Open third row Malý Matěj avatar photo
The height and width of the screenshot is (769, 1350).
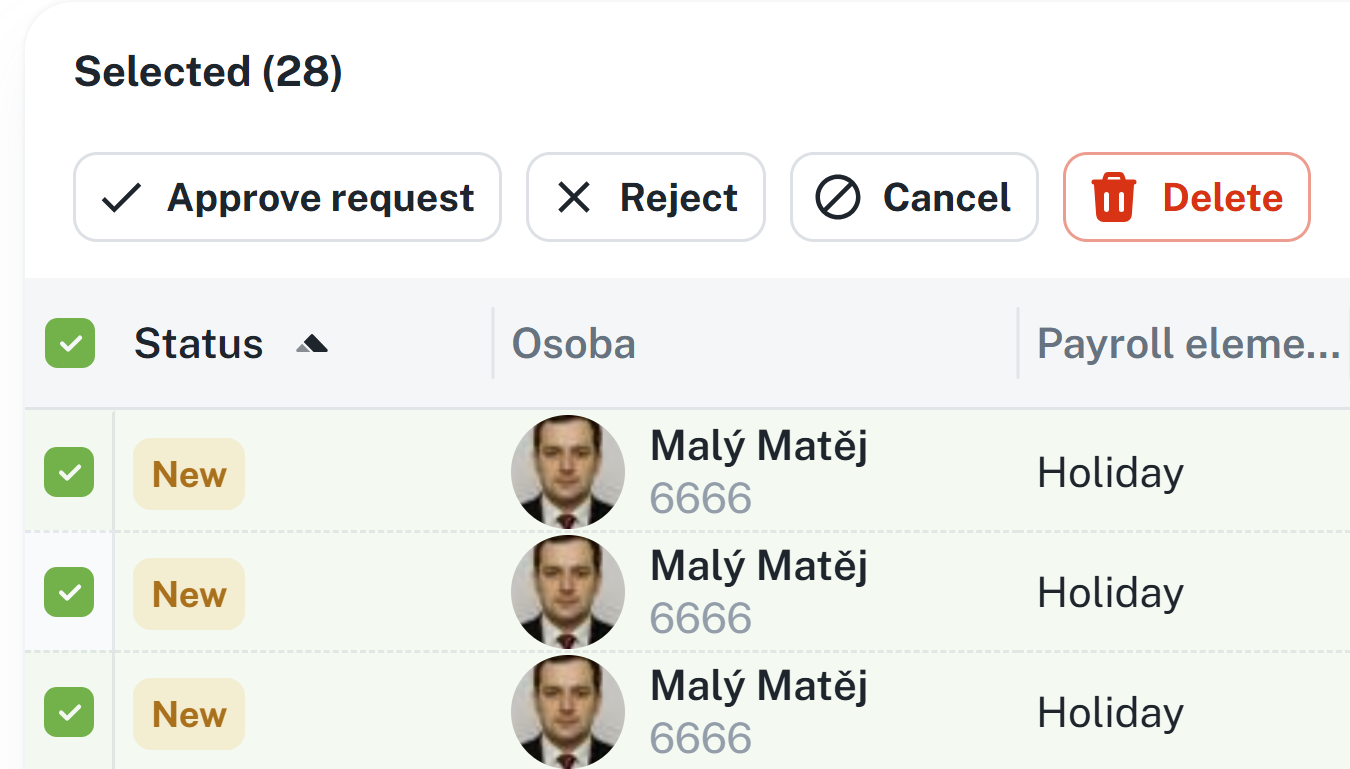(x=568, y=712)
